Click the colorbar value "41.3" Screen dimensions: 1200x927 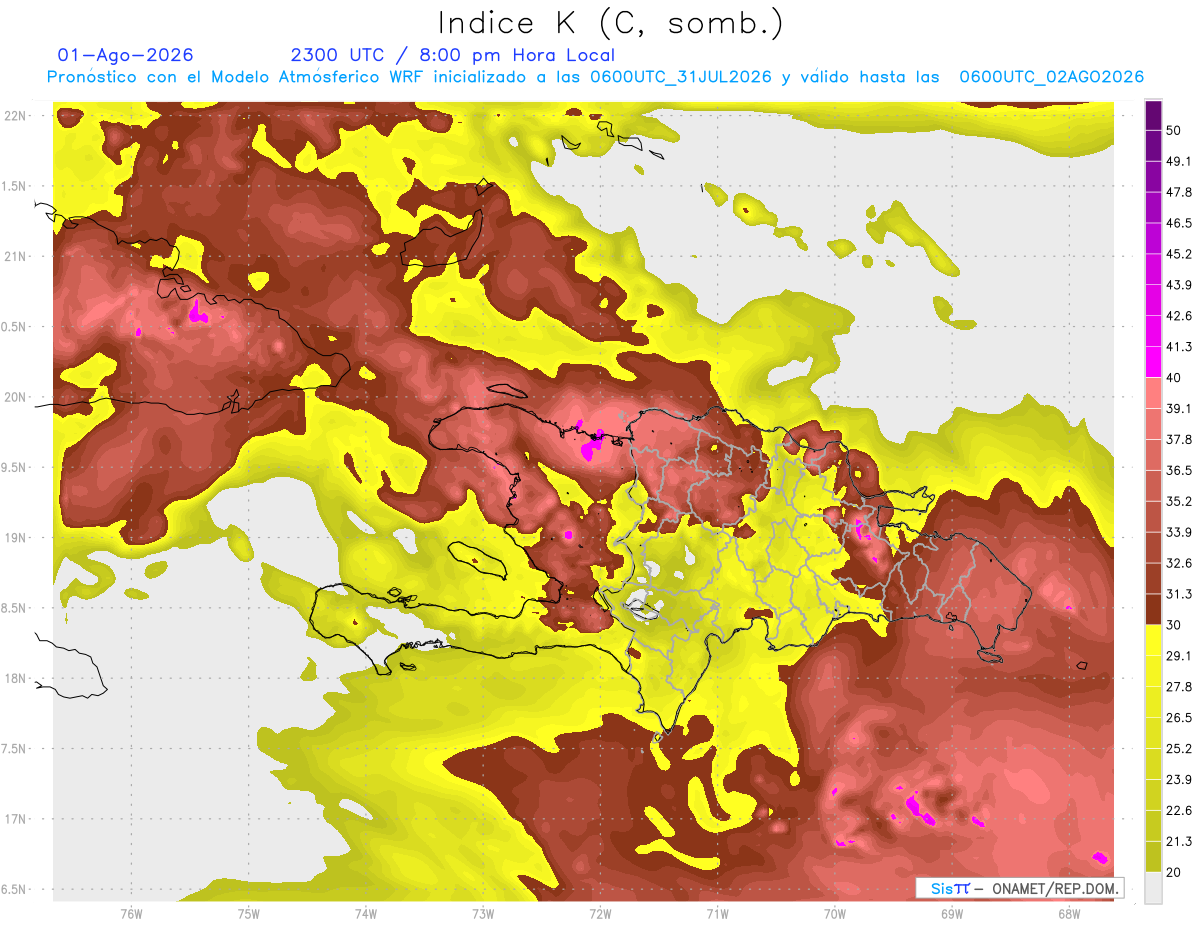point(1178,347)
